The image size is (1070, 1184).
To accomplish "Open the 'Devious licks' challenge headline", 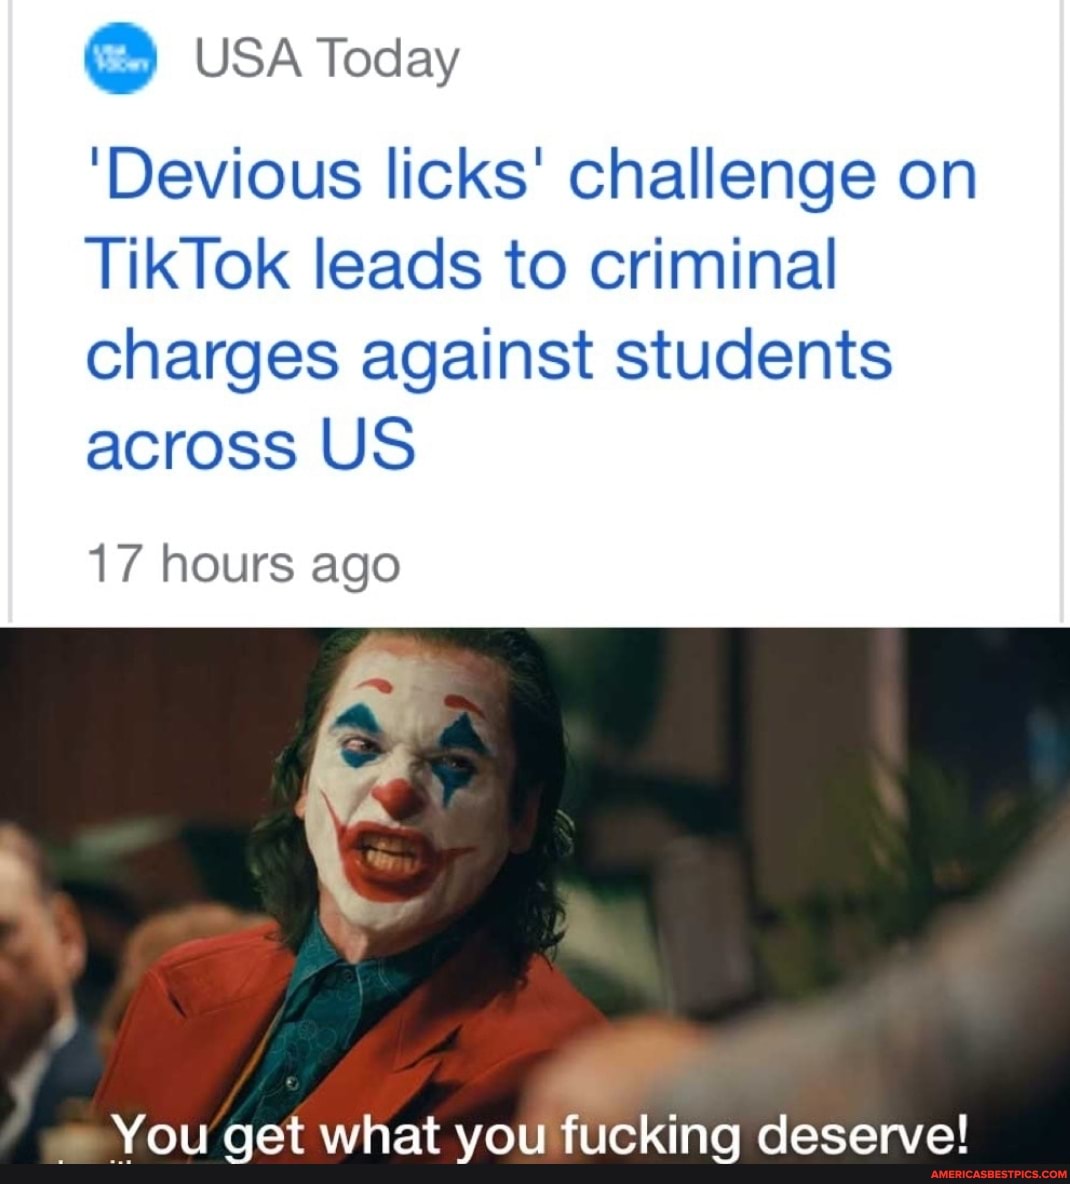I will click(532, 310).
